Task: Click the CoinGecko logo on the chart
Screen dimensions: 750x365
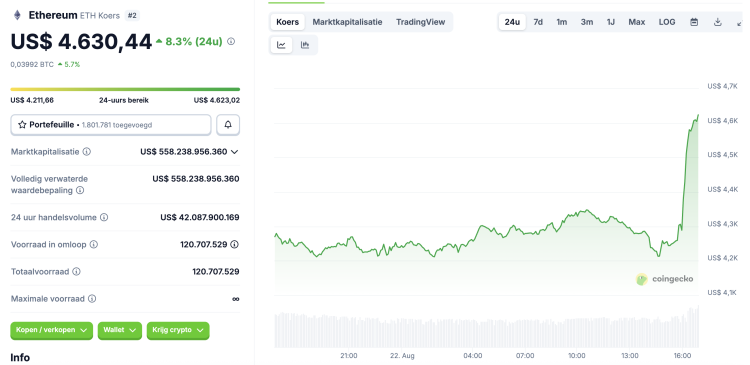Action: [x=664, y=279]
